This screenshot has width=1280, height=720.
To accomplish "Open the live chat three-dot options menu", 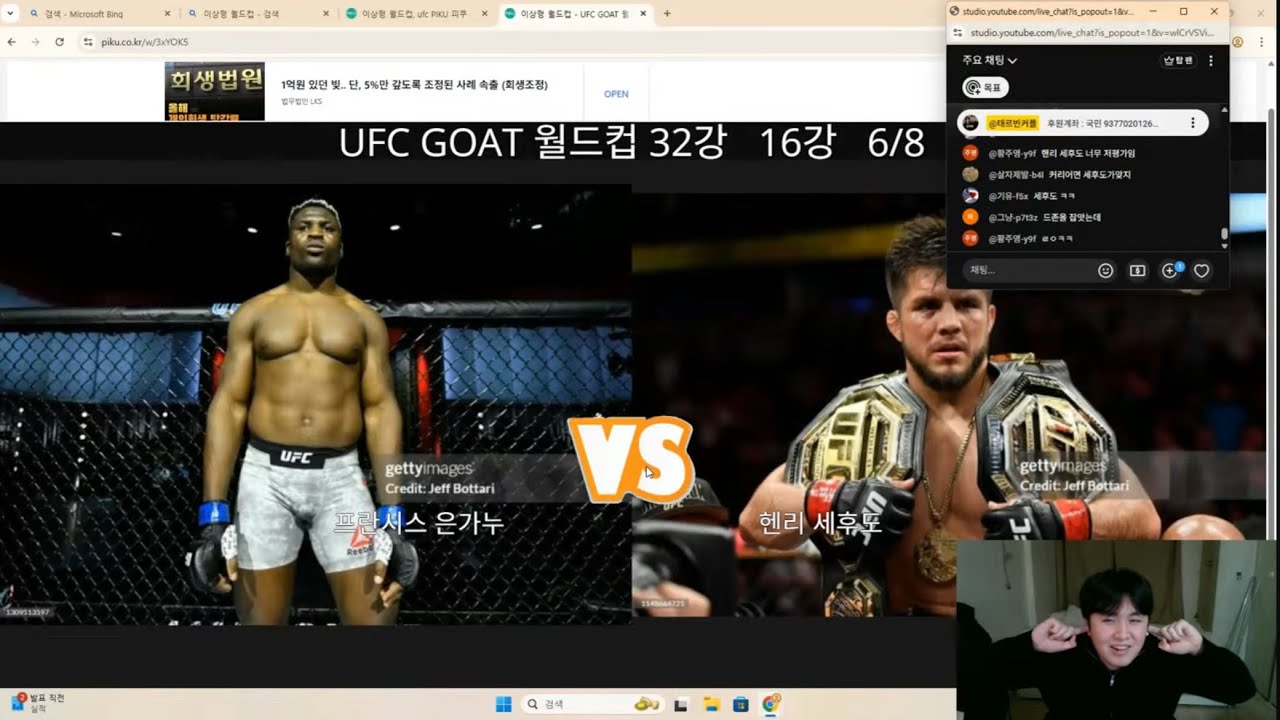I will [x=1211, y=60].
